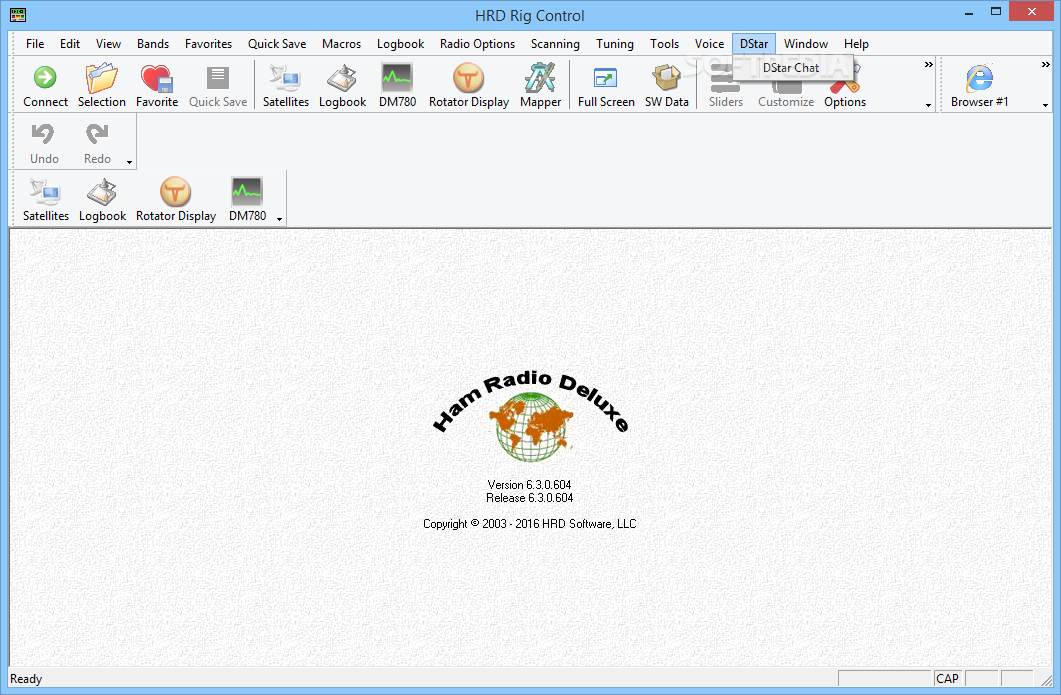Click the HRD Software copyright line

[529, 523]
